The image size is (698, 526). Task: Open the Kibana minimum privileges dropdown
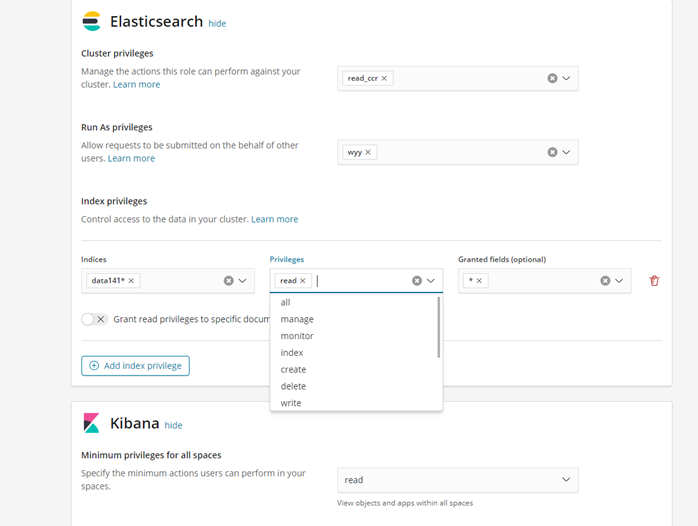[x=458, y=480]
